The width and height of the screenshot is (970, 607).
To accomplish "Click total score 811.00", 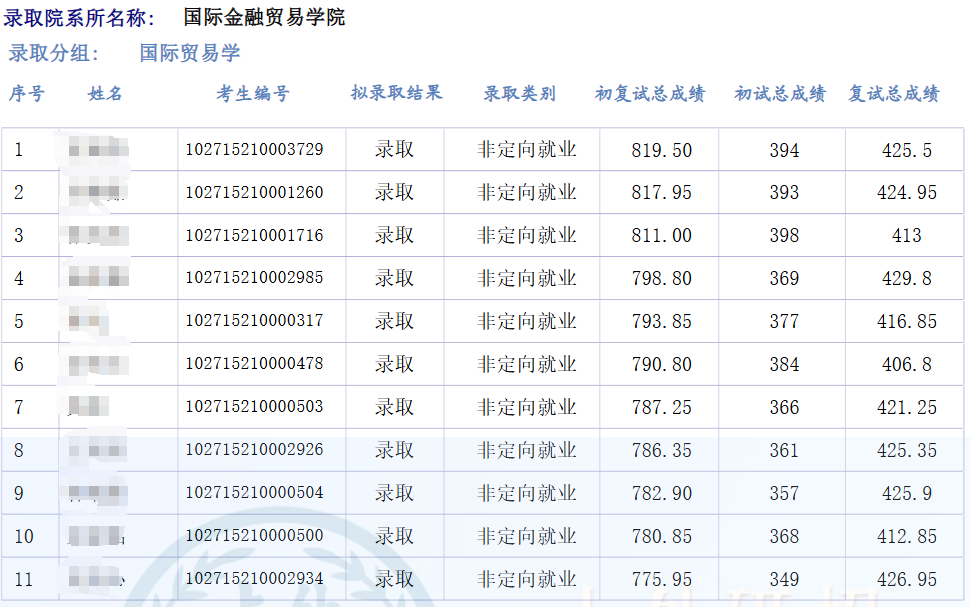I will [x=661, y=236].
